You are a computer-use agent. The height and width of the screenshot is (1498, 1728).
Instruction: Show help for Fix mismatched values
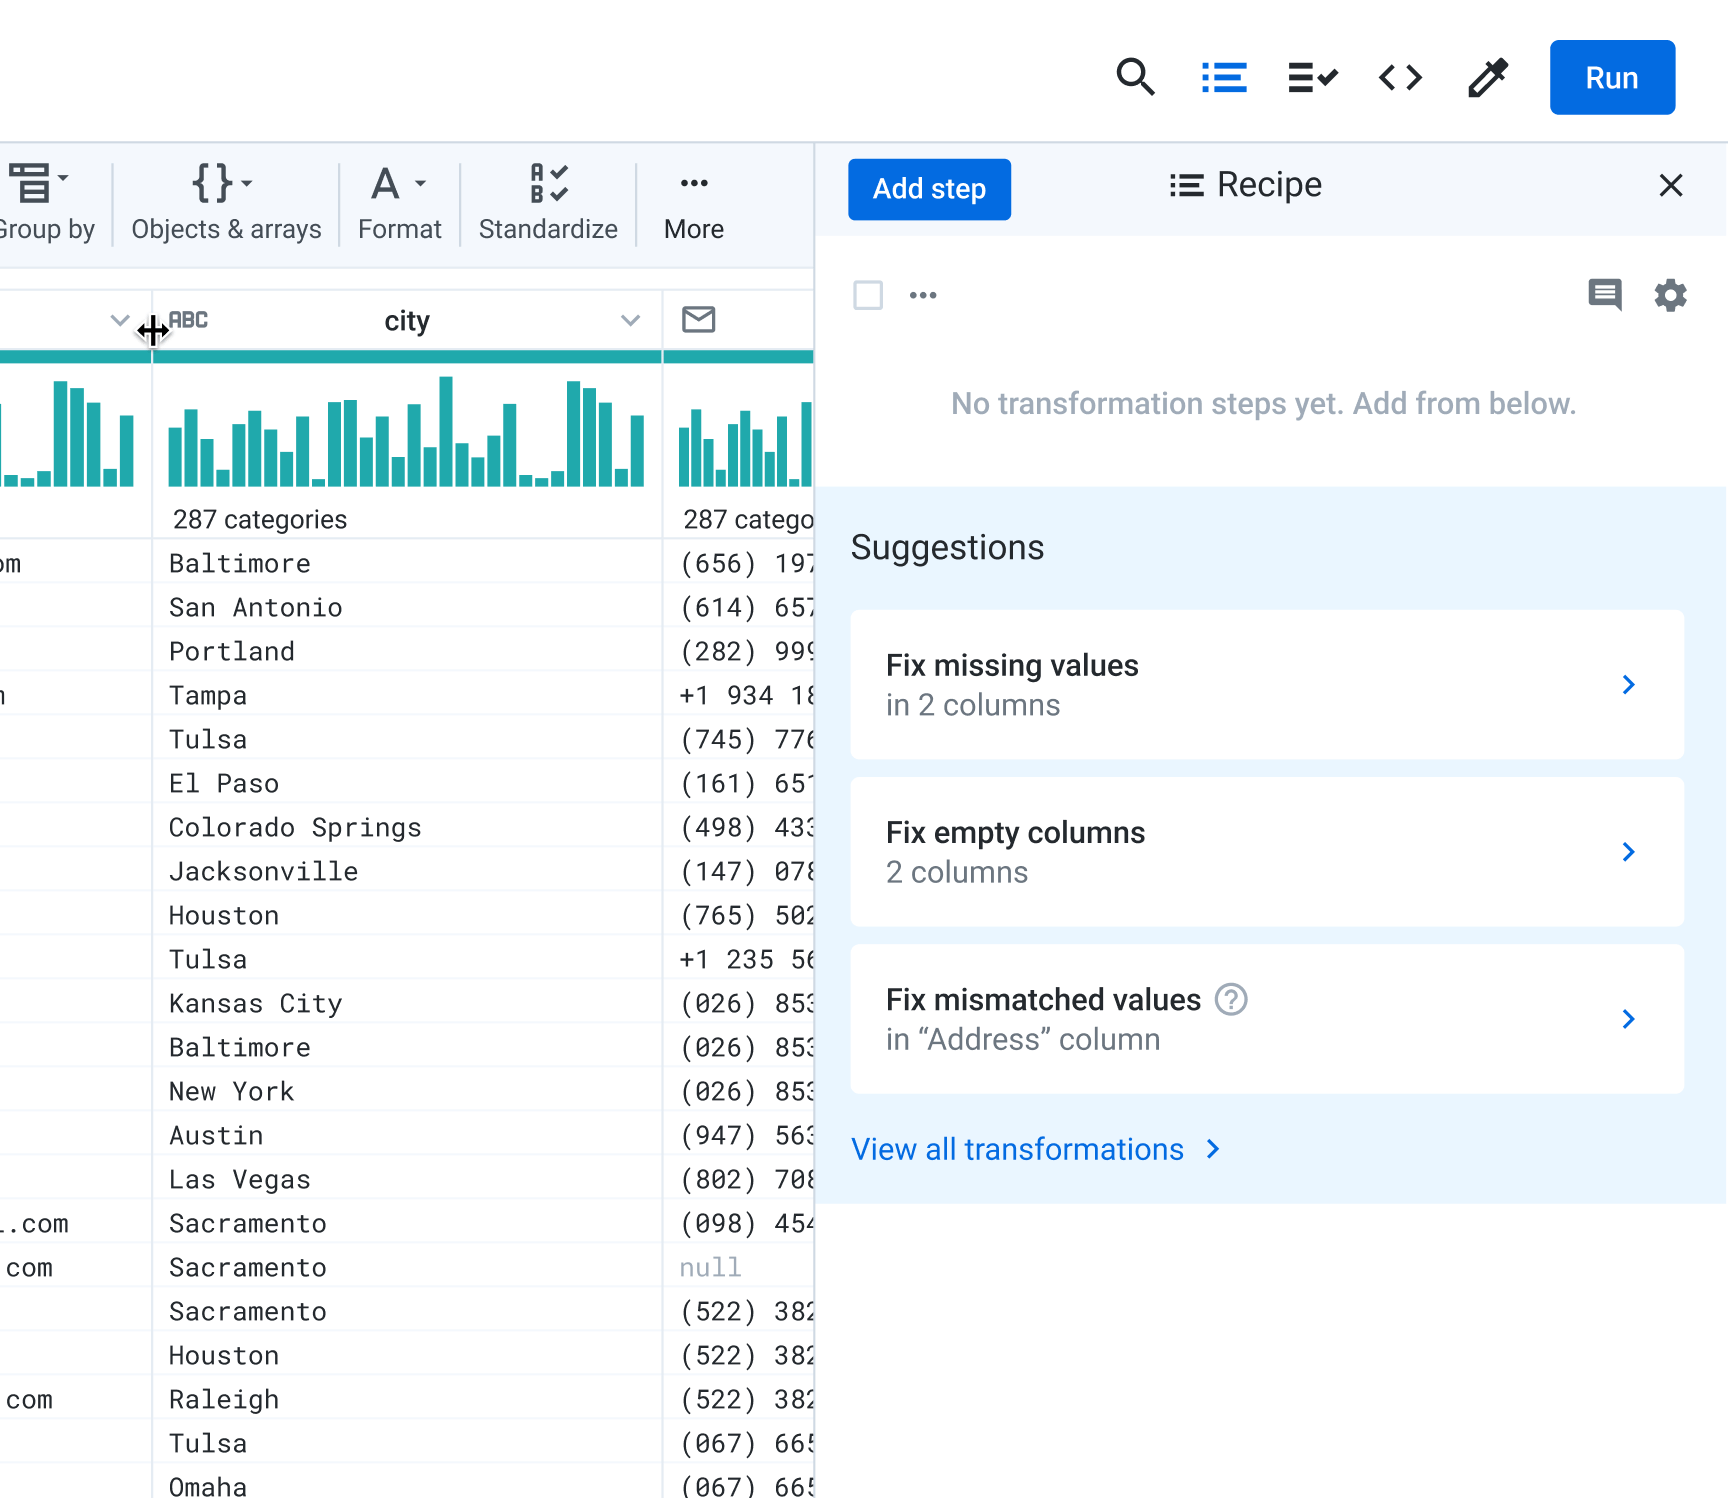click(x=1231, y=999)
